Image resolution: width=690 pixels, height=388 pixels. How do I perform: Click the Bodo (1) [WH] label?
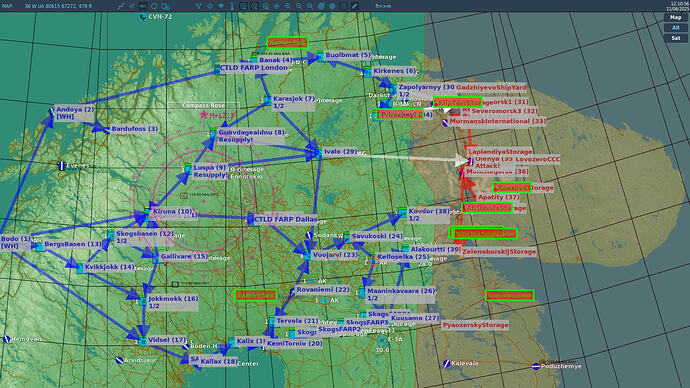click(x=15, y=242)
